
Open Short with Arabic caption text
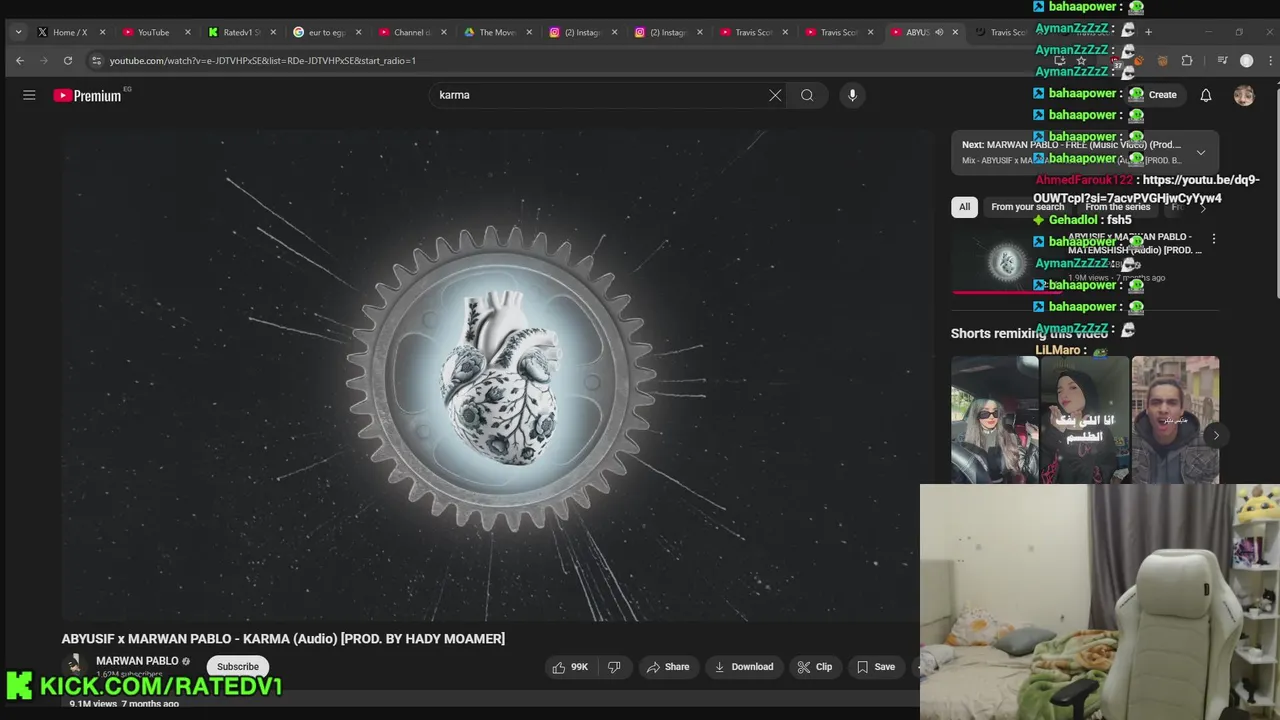click(x=1085, y=420)
